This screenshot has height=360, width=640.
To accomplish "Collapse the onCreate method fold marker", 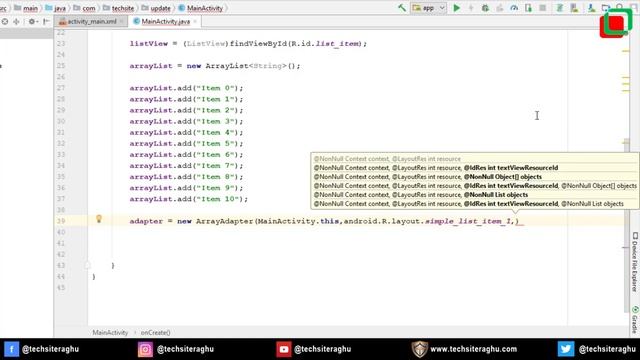I will click(x=87, y=265).
